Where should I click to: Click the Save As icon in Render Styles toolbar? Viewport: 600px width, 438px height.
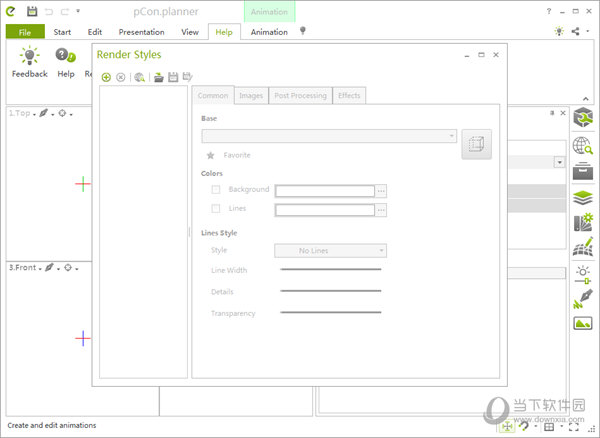pos(188,77)
